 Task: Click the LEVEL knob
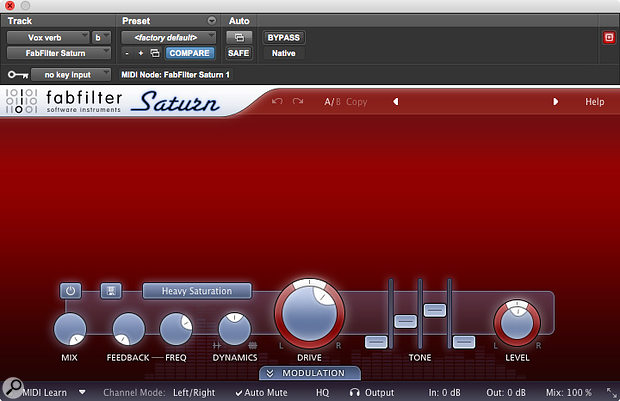(x=517, y=323)
